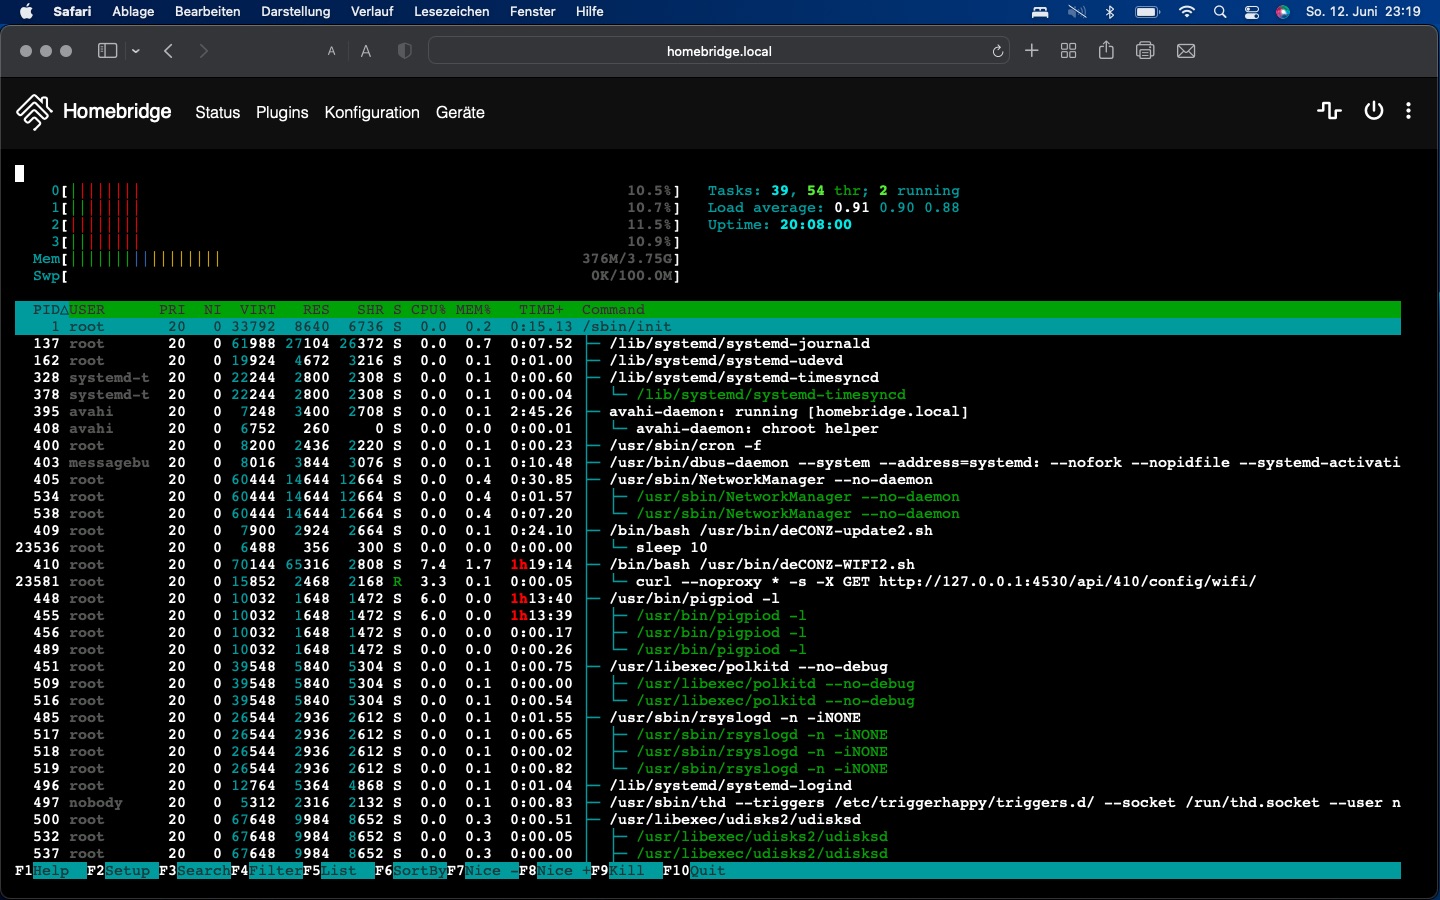Open the three-dot options menu
Image resolution: width=1440 pixels, height=900 pixels.
(x=1408, y=111)
